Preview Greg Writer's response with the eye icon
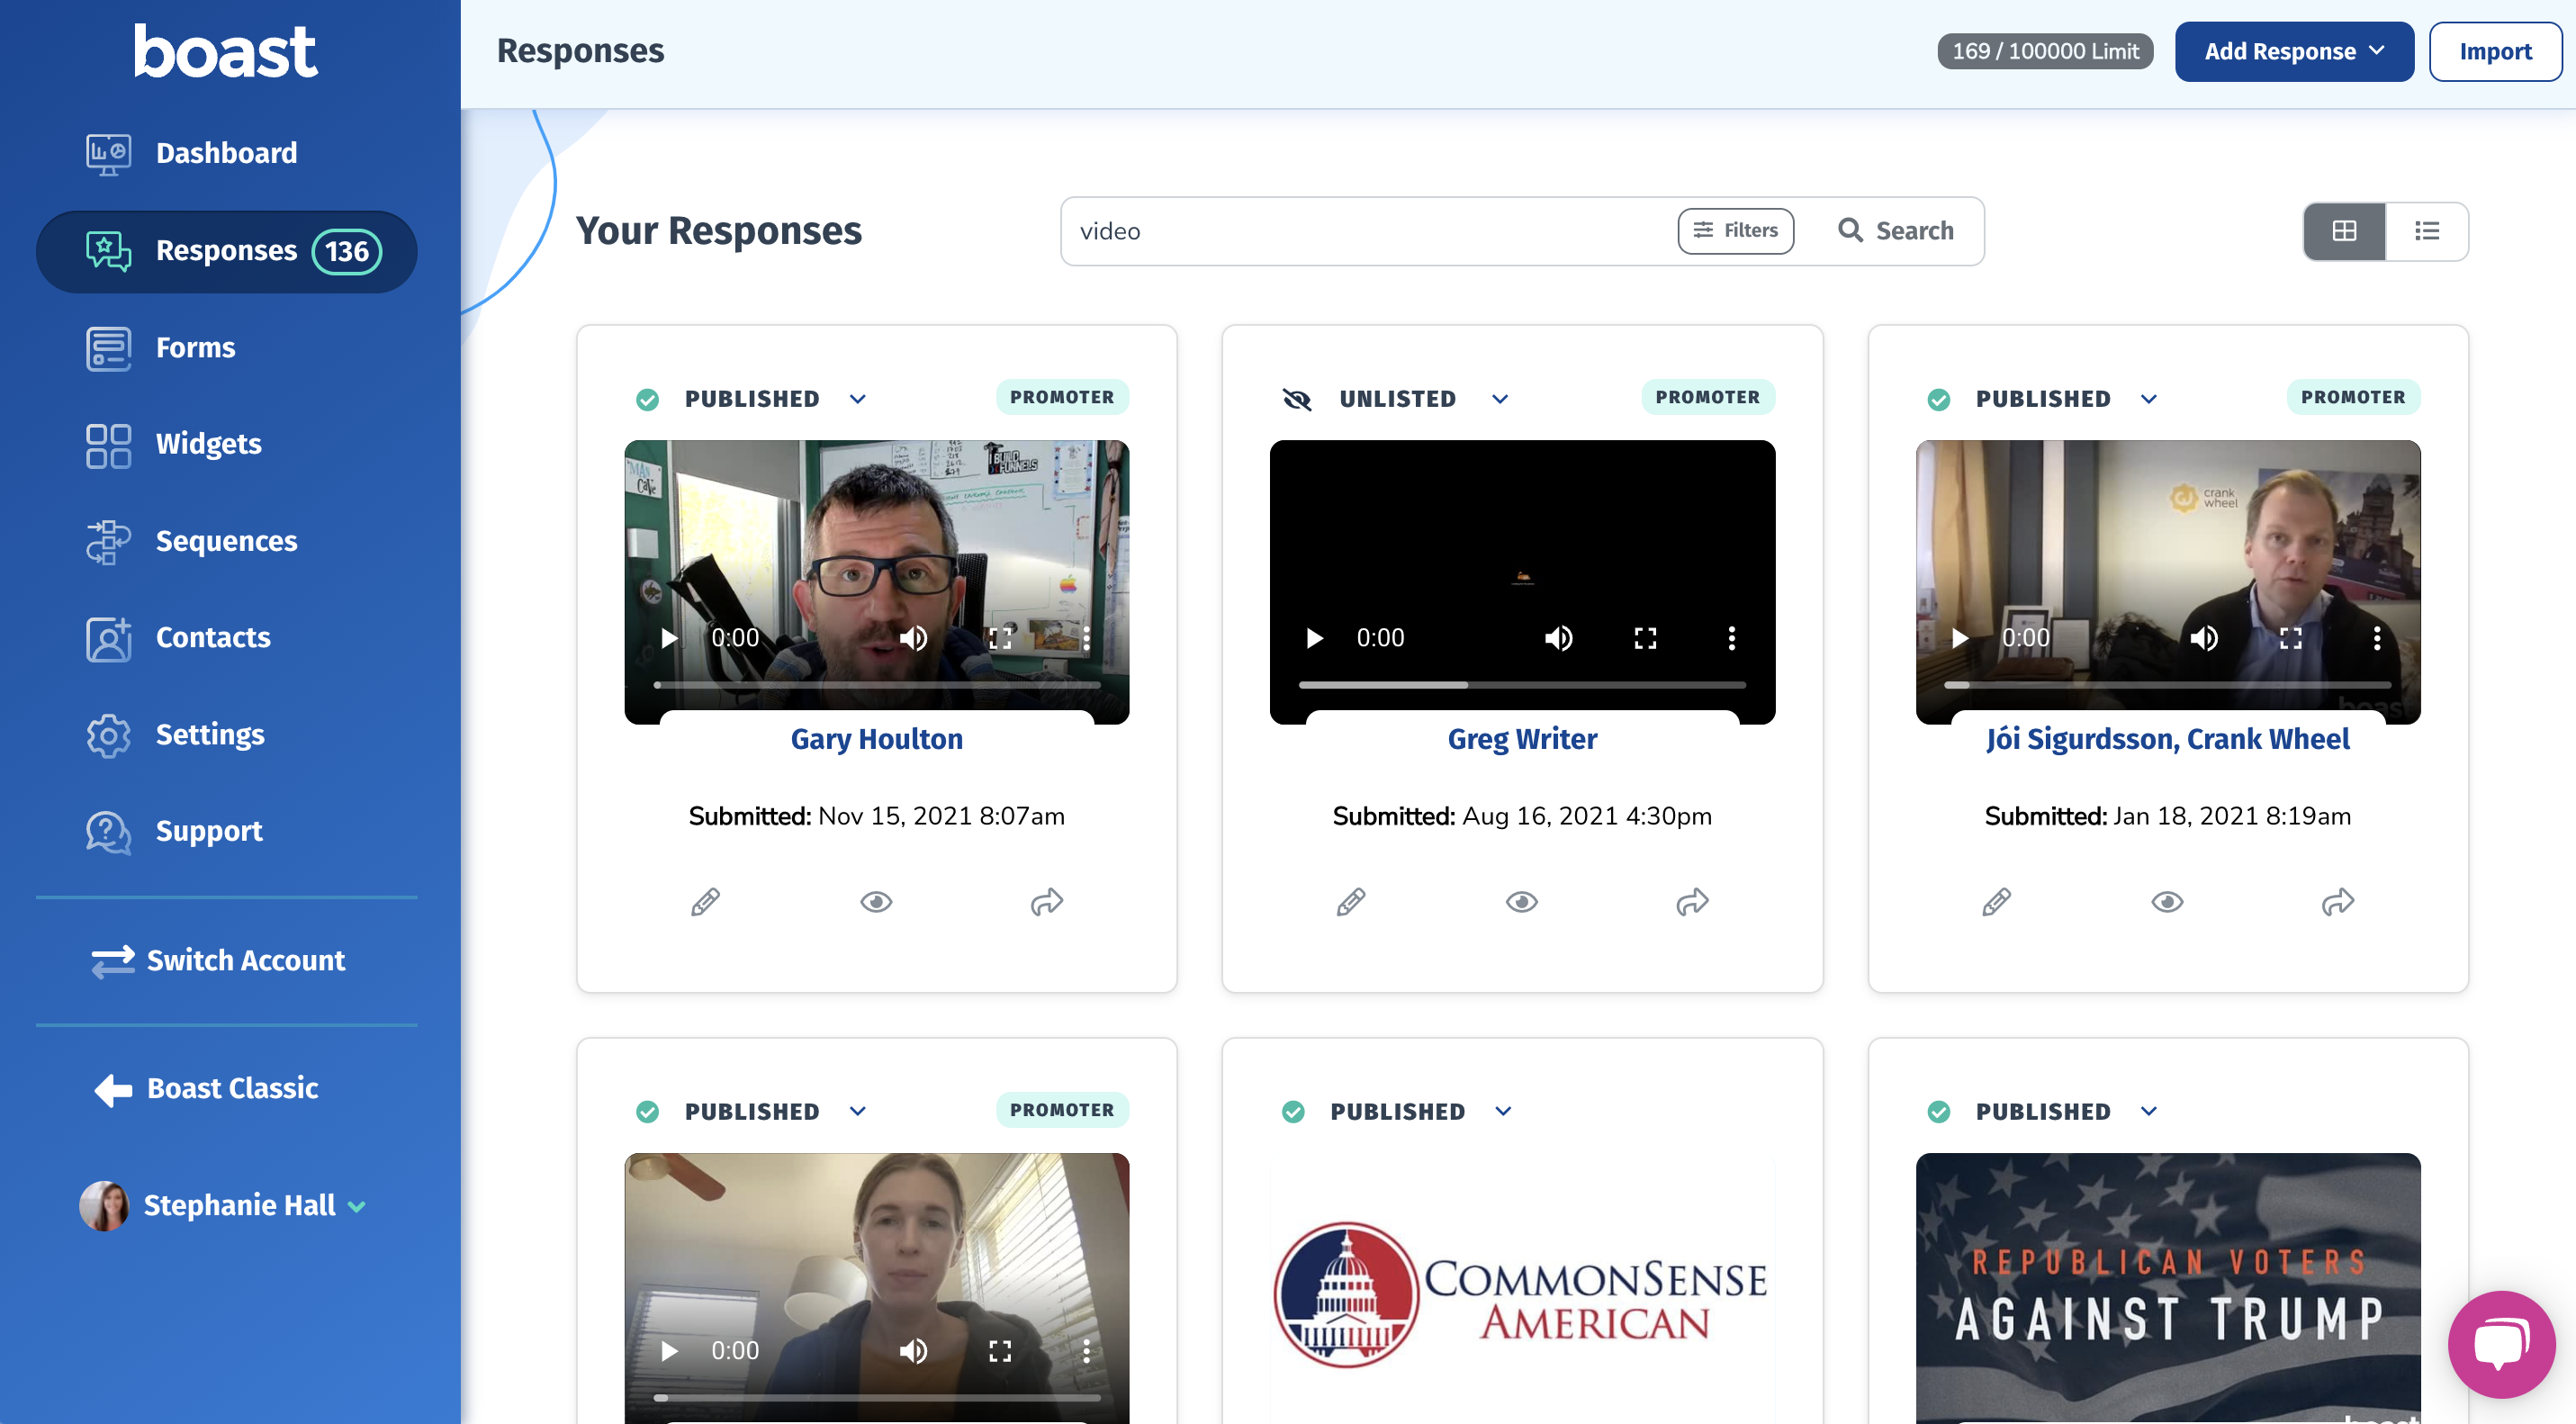 point(1522,902)
